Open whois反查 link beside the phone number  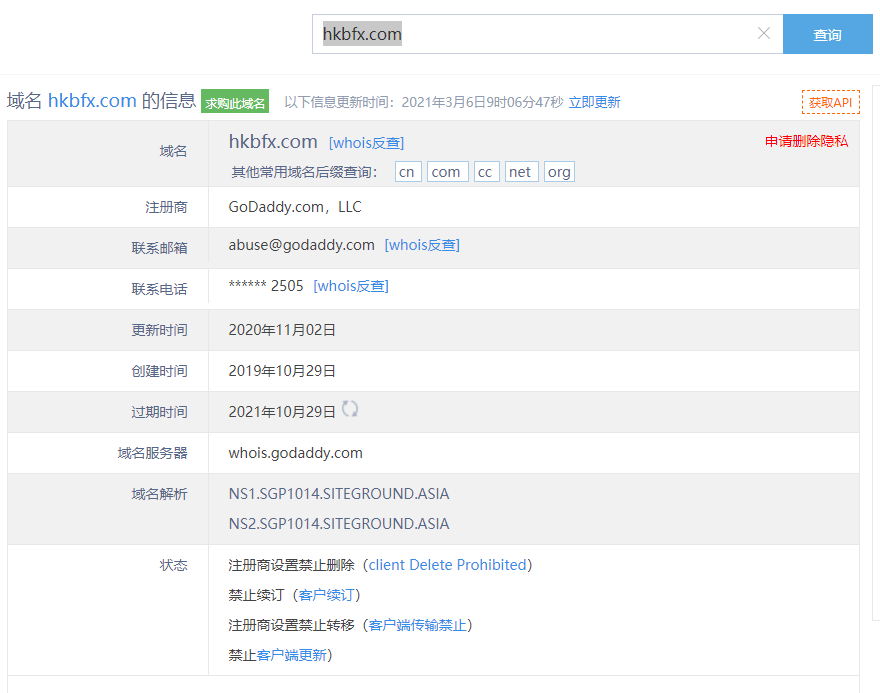(x=351, y=286)
